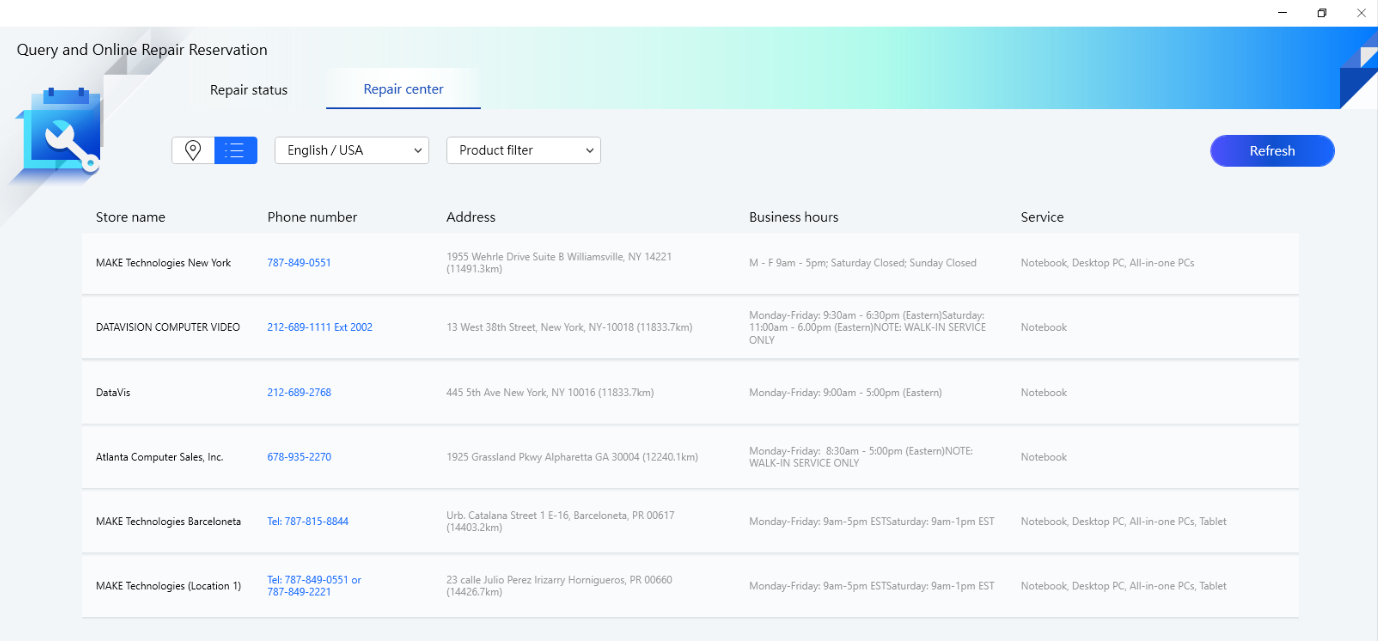Viewport: 1378px width, 641px height.
Task: Call 787-849-0551 for MAKE Technologies New York
Action: click(299, 263)
